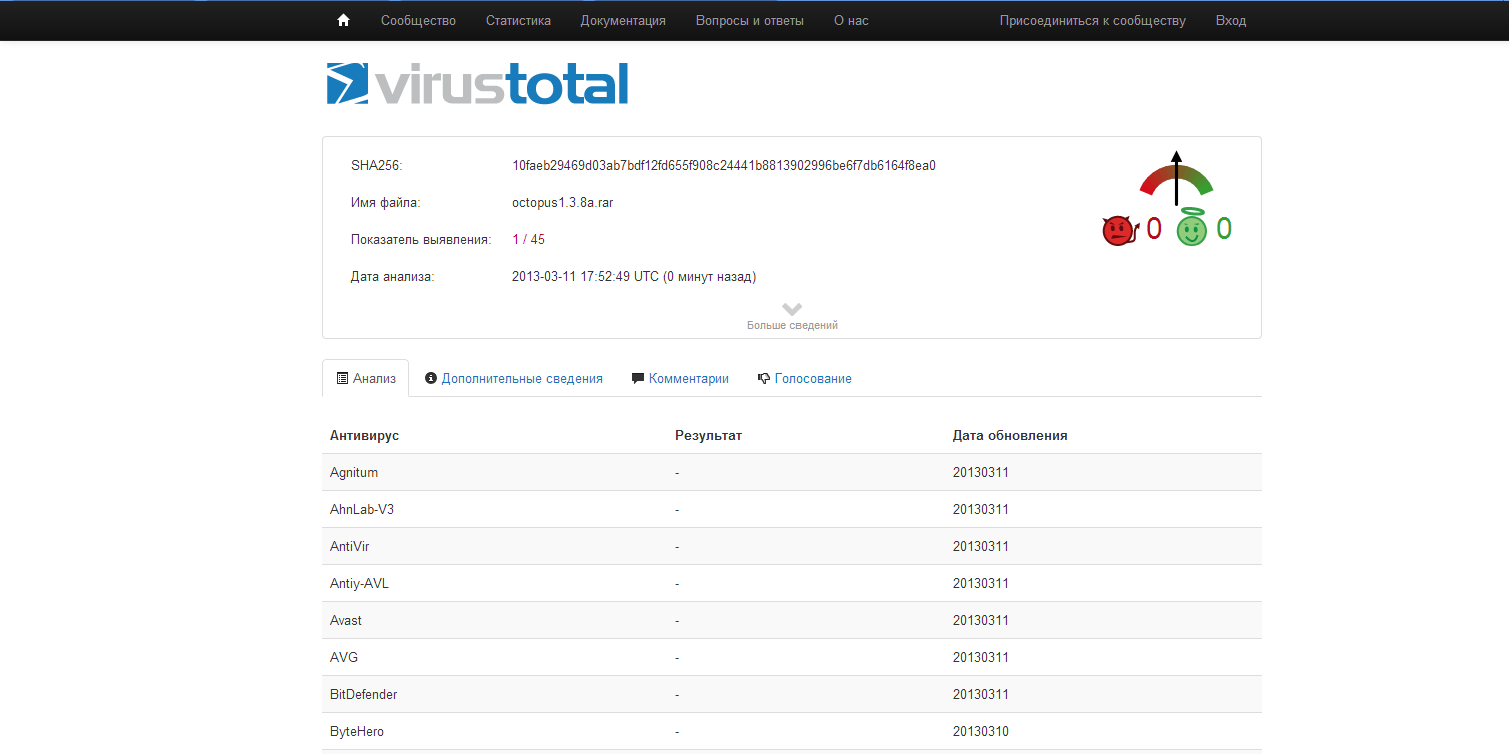This screenshot has width=1509, height=754.
Task: Click the ByteHero row name
Action: [357, 731]
